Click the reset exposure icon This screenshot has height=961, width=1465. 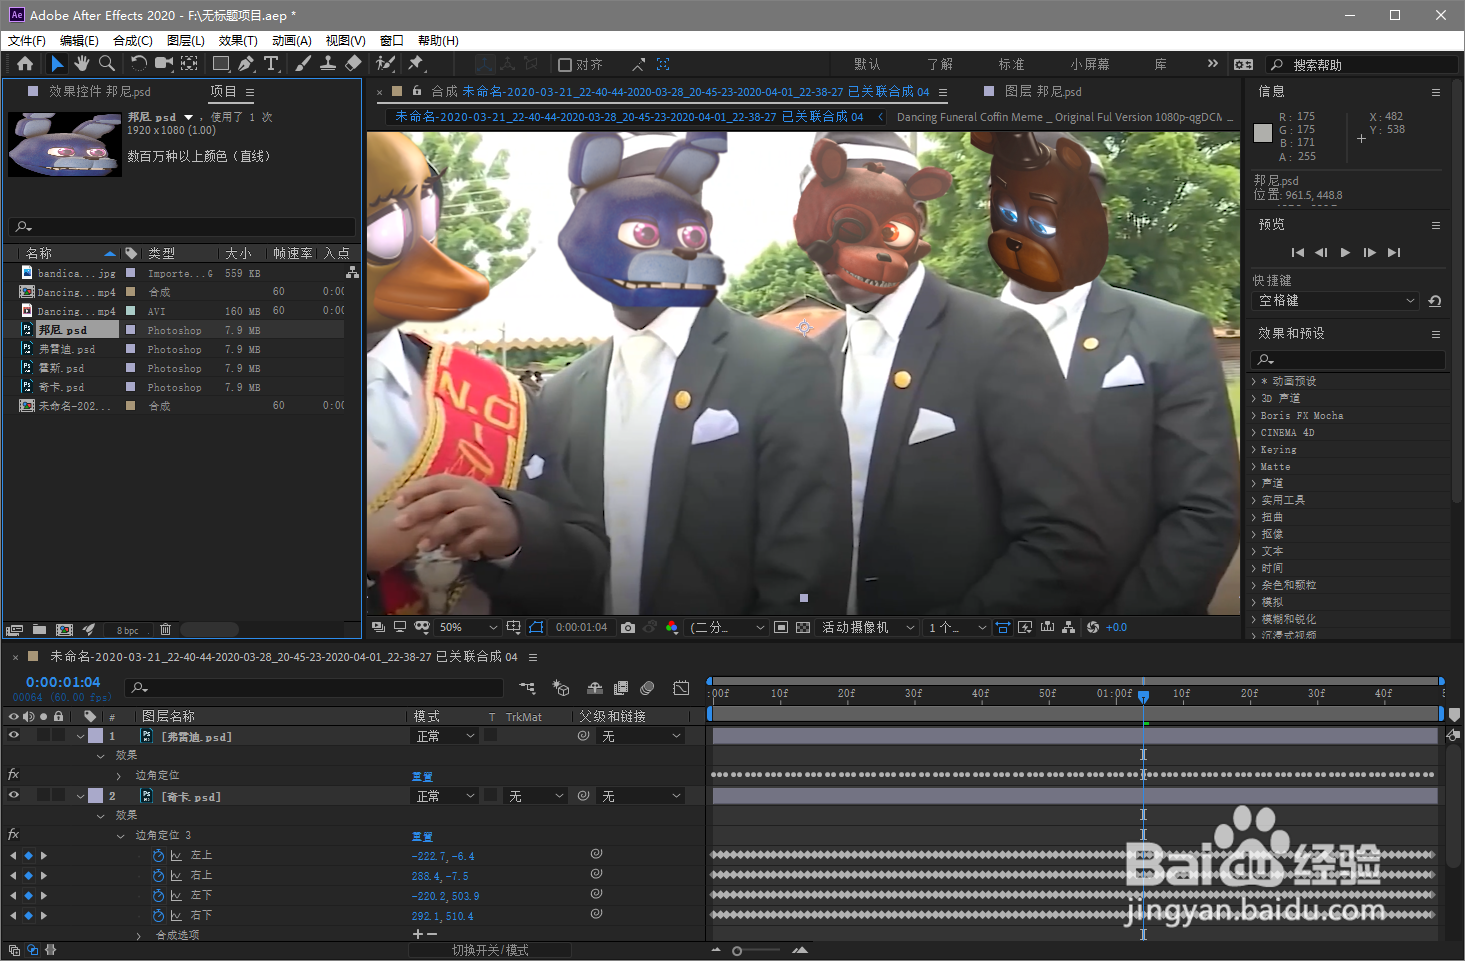click(x=1093, y=628)
